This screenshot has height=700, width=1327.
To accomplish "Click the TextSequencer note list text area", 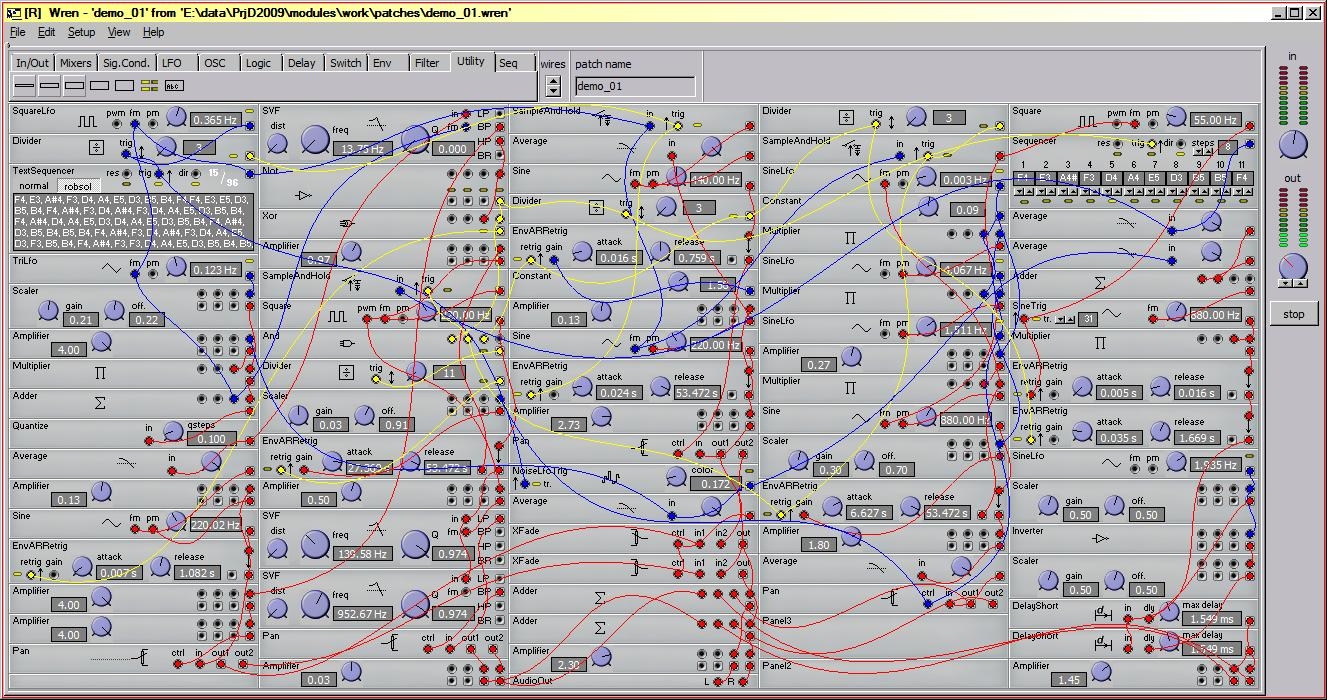I will [x=132, y=221].
